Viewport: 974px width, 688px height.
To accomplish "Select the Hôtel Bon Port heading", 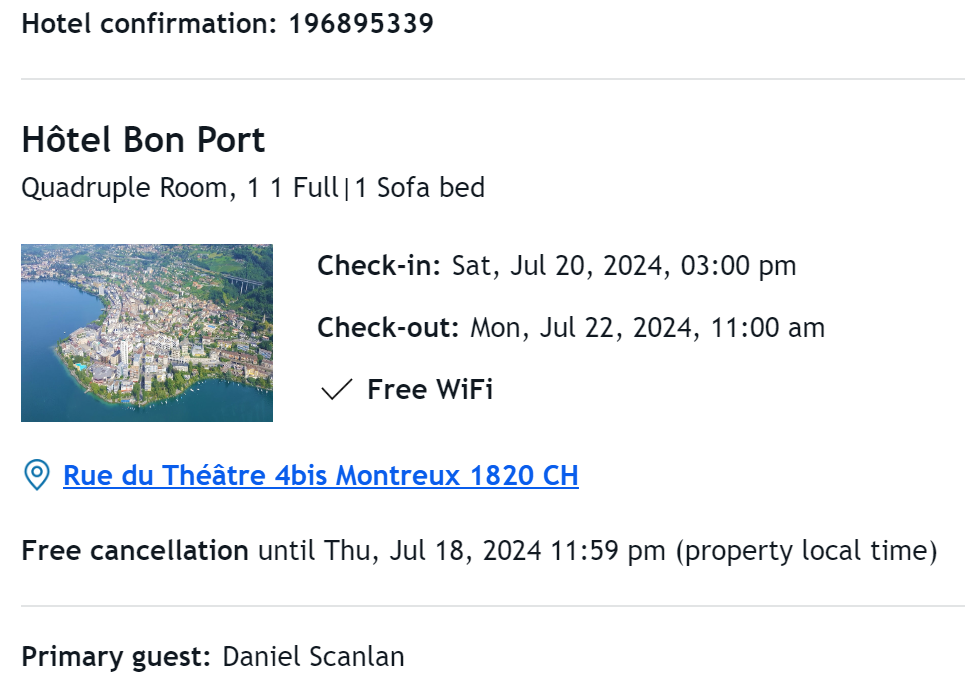I will (x=143, y=139).
